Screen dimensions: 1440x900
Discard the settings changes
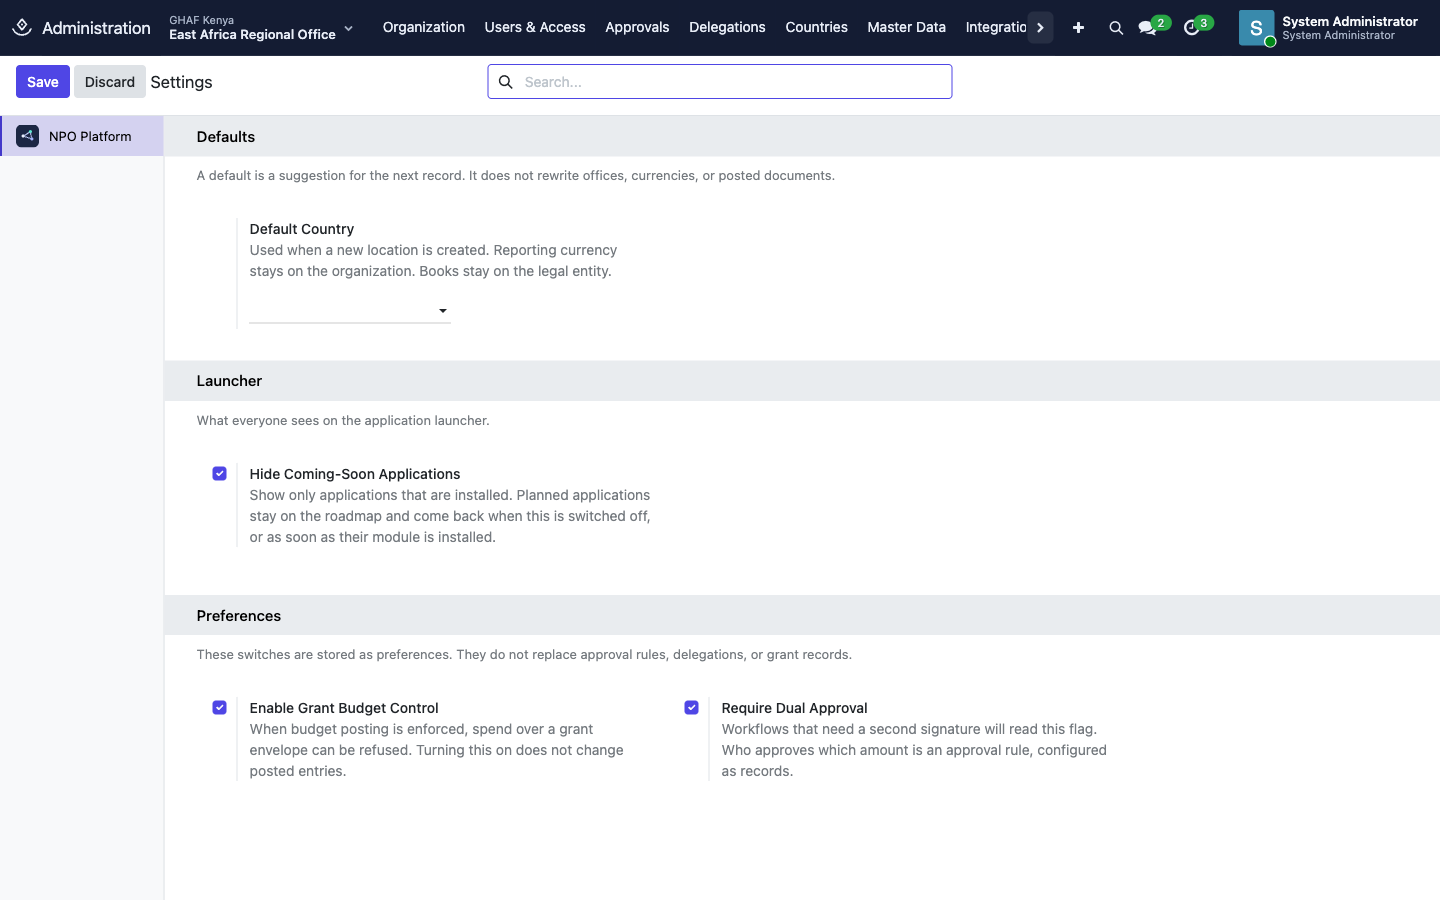(x=110, y=82)
